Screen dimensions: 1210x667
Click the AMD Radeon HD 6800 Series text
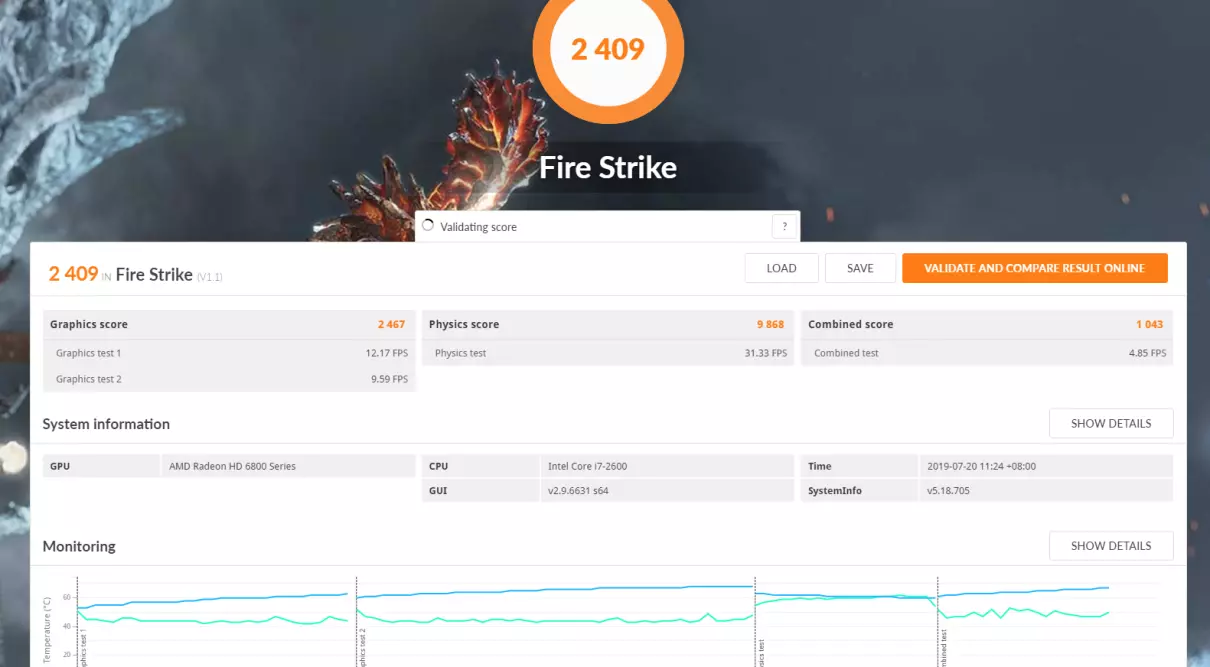(x=232, y=466)
